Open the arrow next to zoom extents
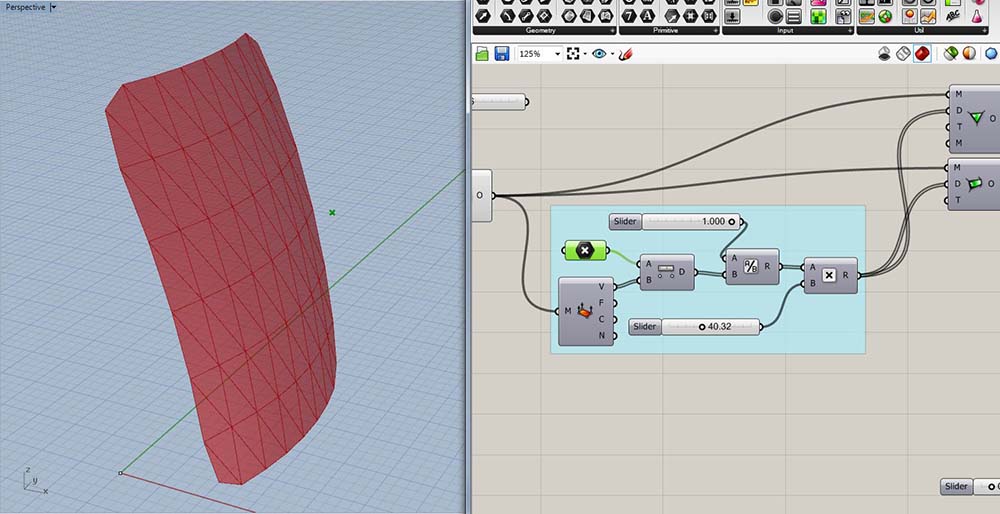Image resolution: width=1000 pixels, height=514 pixels. pyautogui.click(x=584, y=55)
